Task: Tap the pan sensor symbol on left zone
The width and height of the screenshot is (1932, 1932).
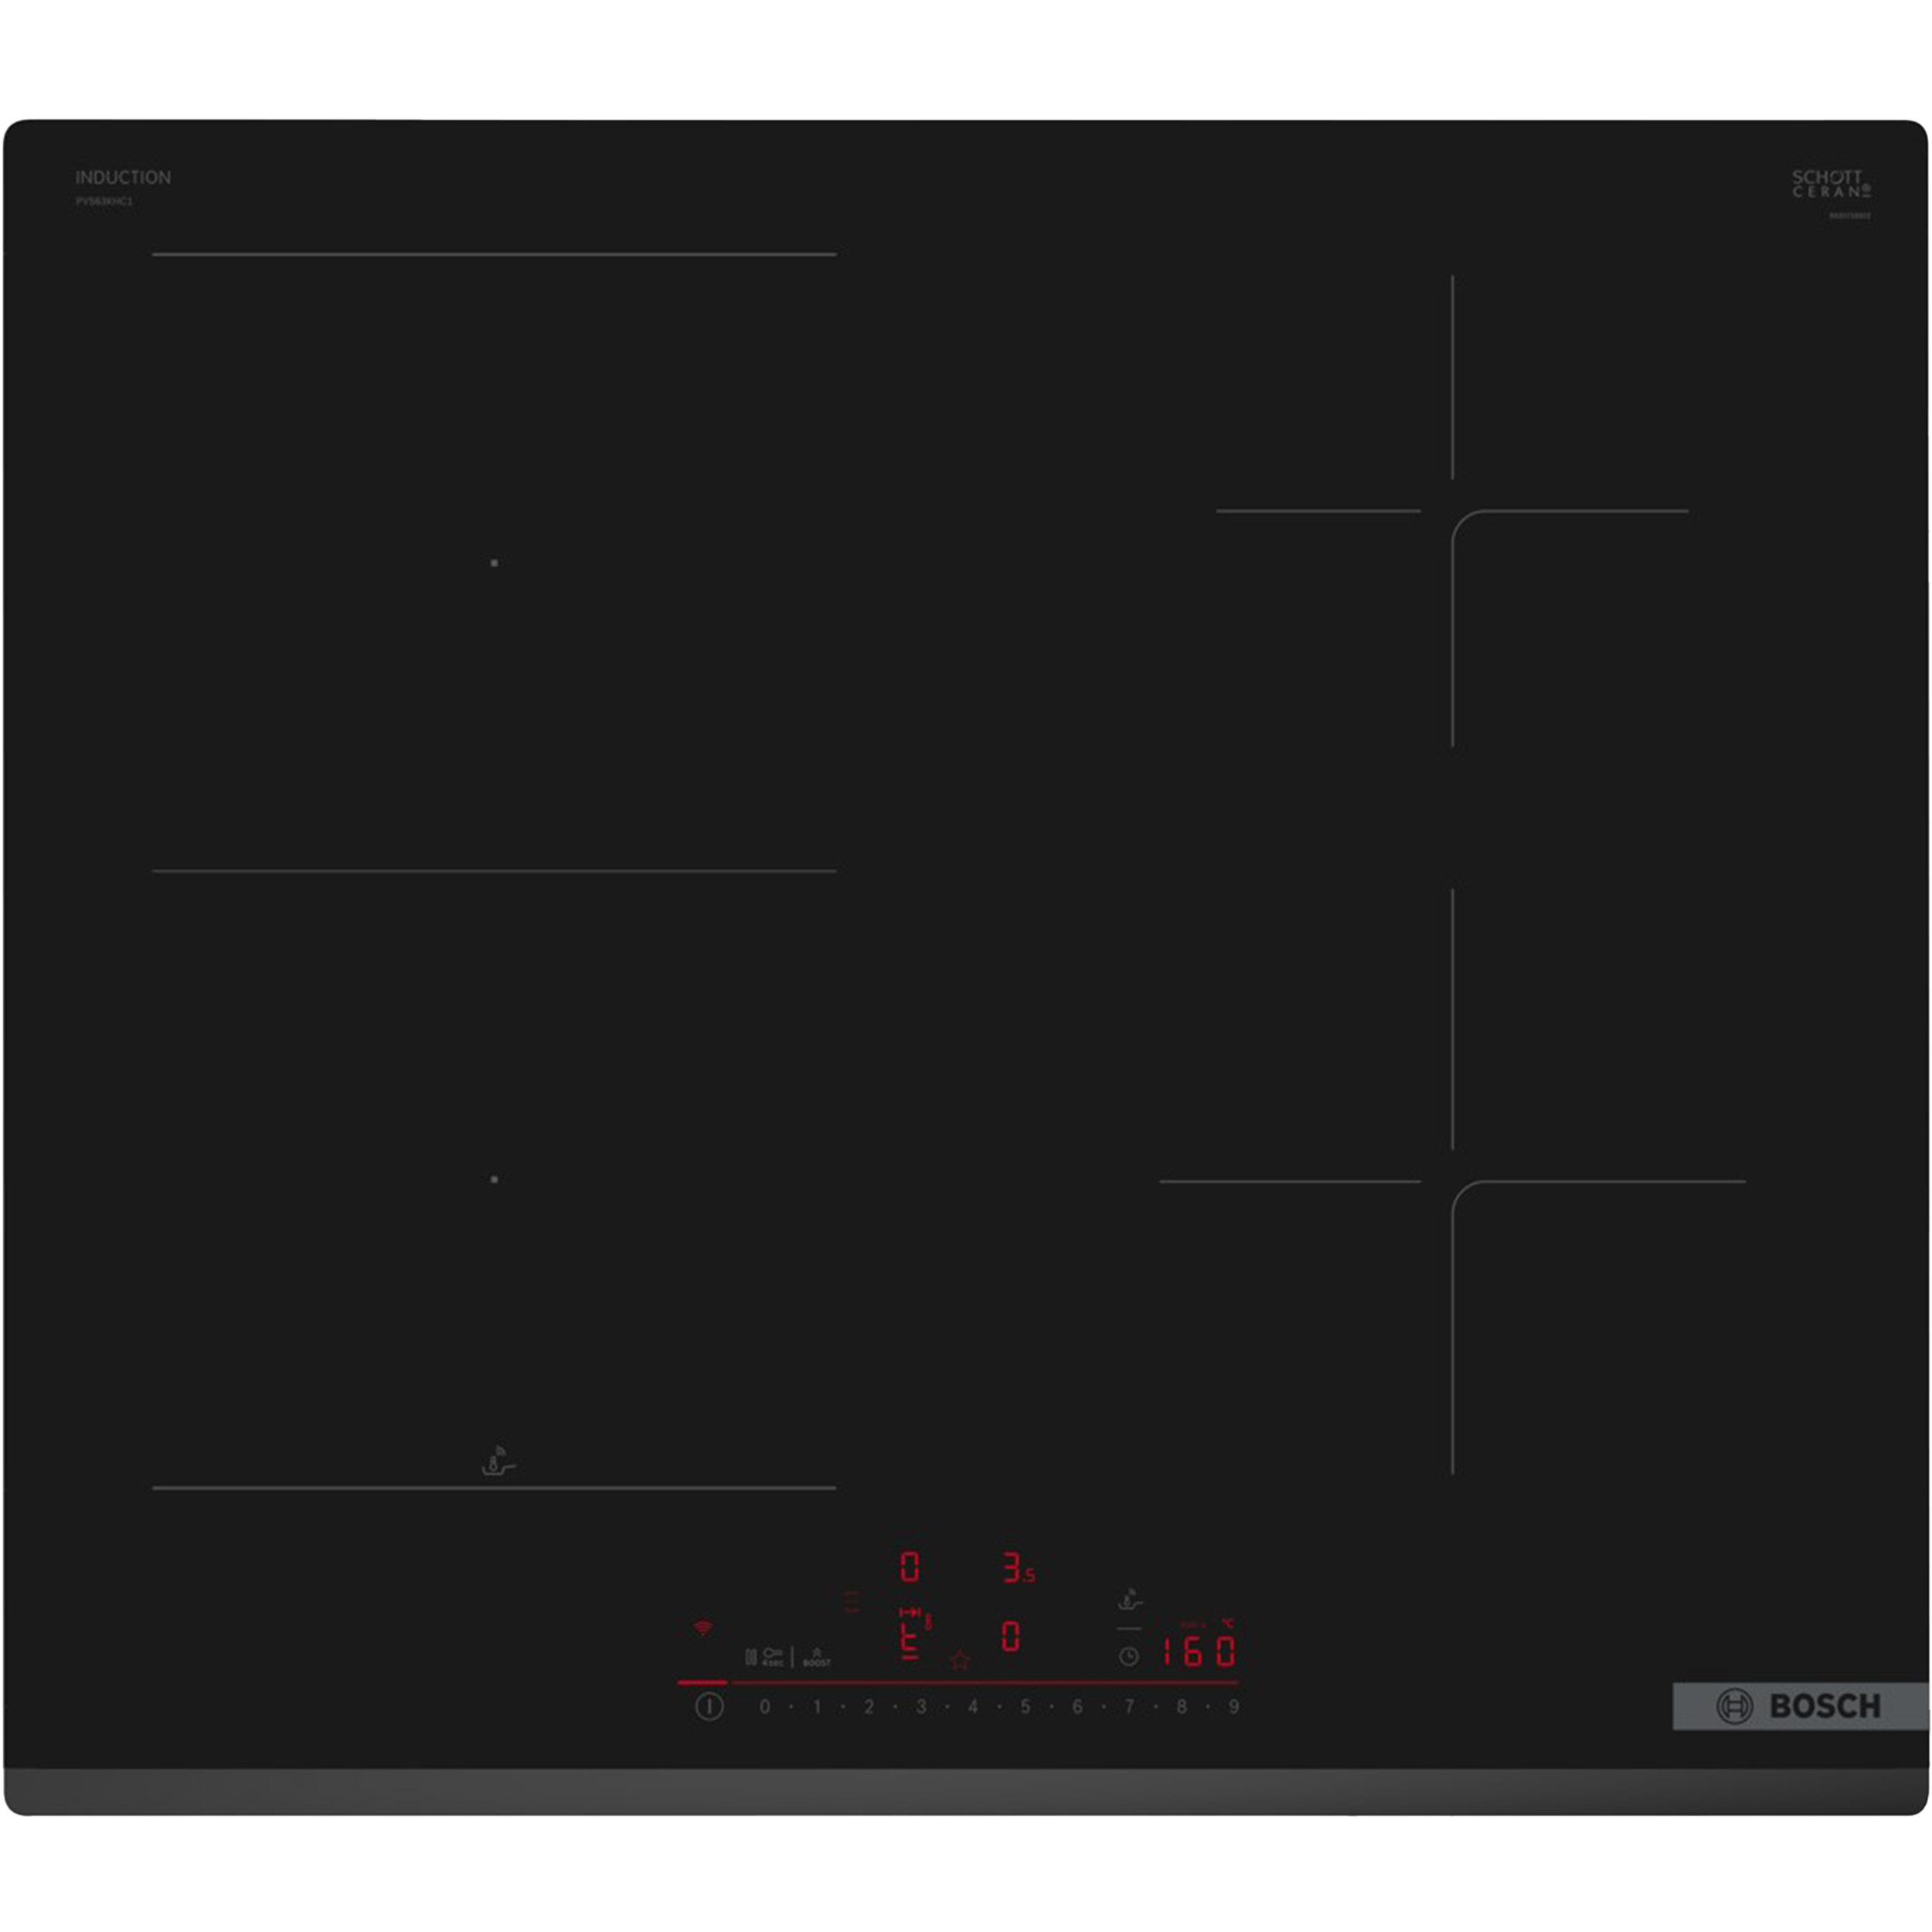Action: tap(498, 1461)
